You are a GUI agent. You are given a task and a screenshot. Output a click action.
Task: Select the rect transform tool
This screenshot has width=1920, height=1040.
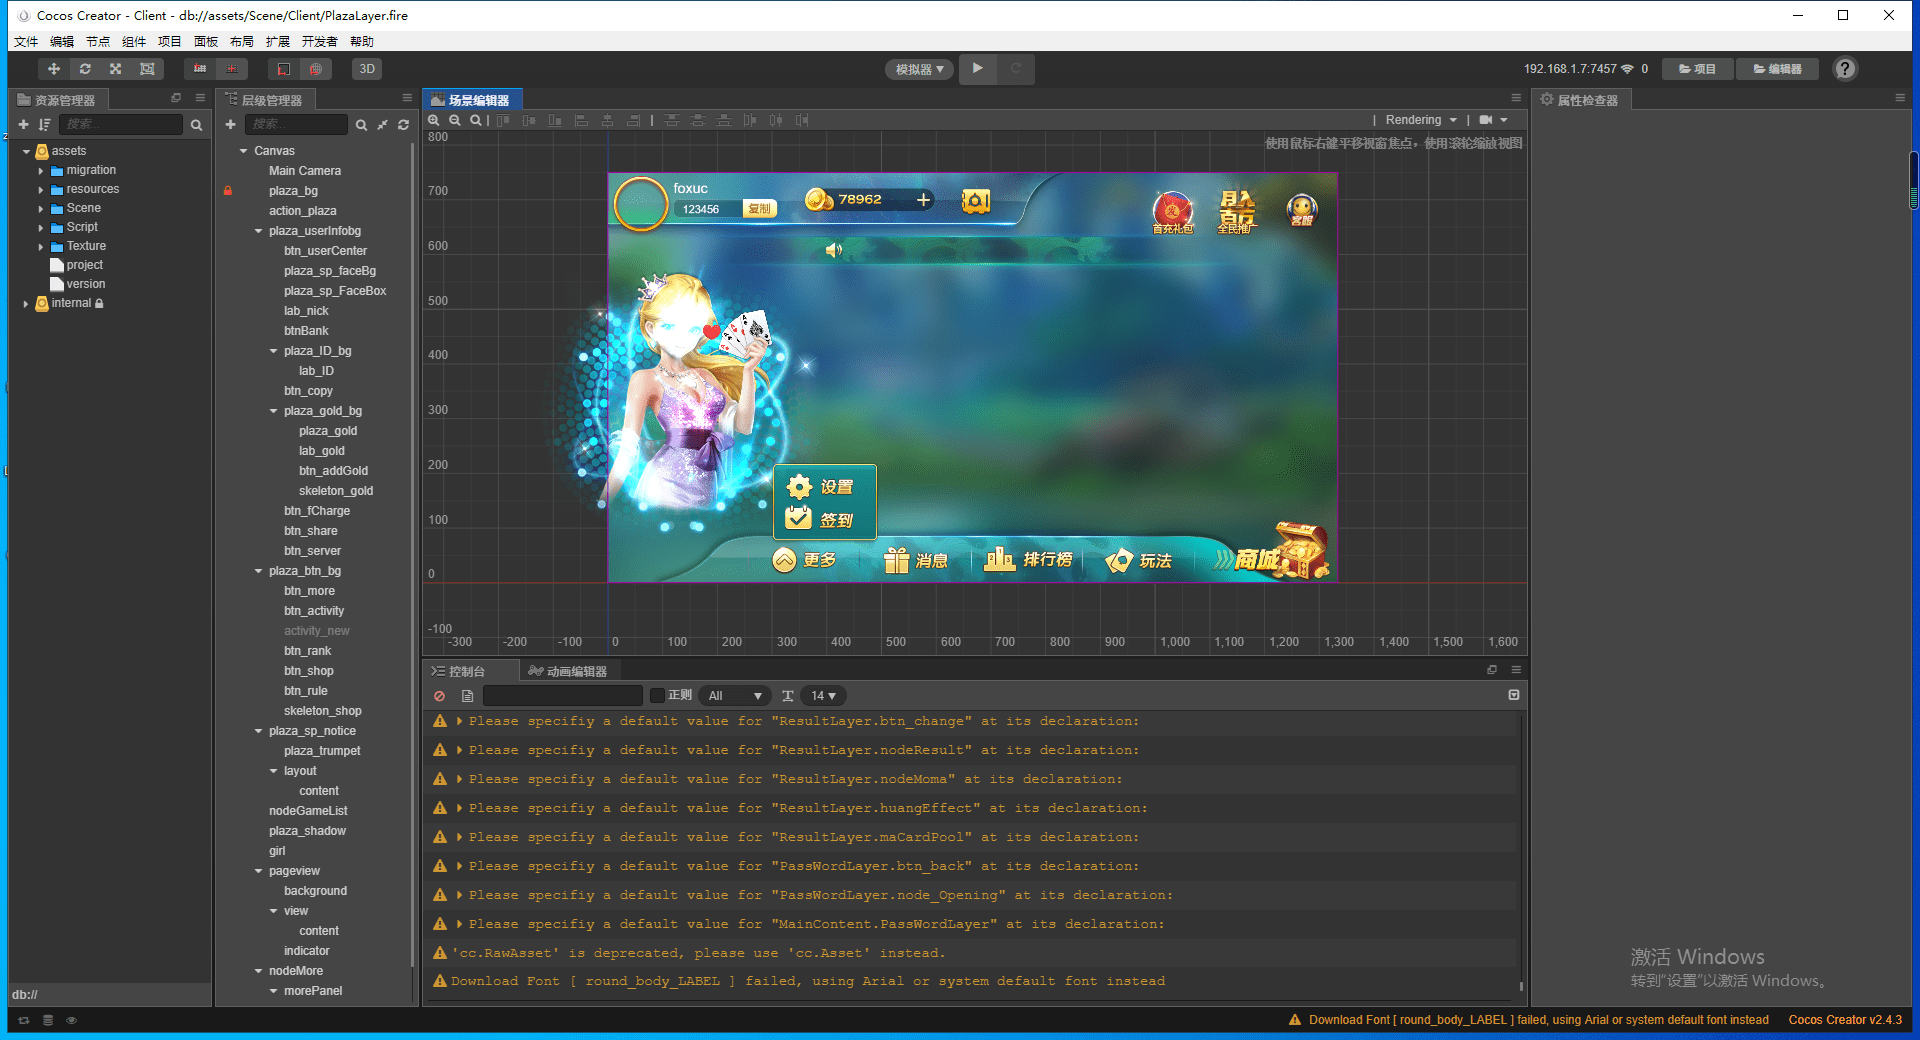pyautogui.click(x=147, y=69)
